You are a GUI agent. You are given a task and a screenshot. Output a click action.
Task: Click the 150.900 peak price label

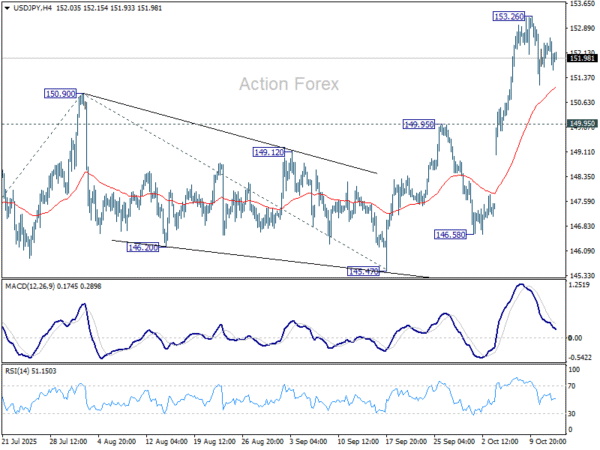click(61, 93)
